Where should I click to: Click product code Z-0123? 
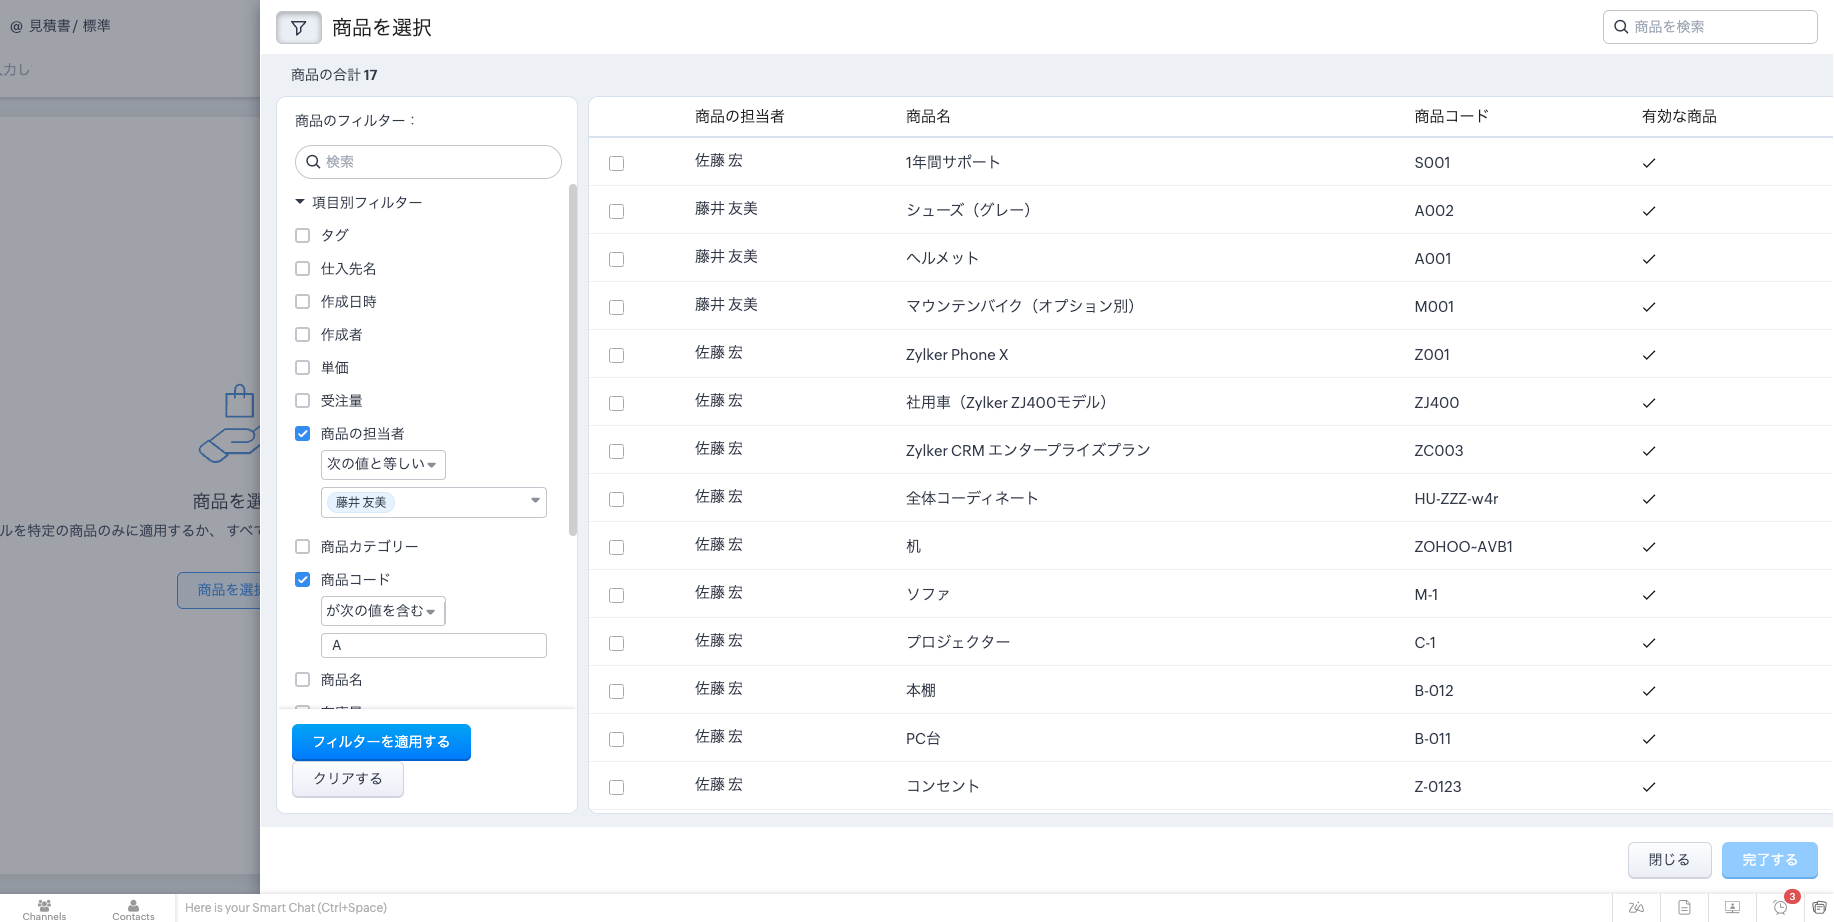tap(1438, 787)
